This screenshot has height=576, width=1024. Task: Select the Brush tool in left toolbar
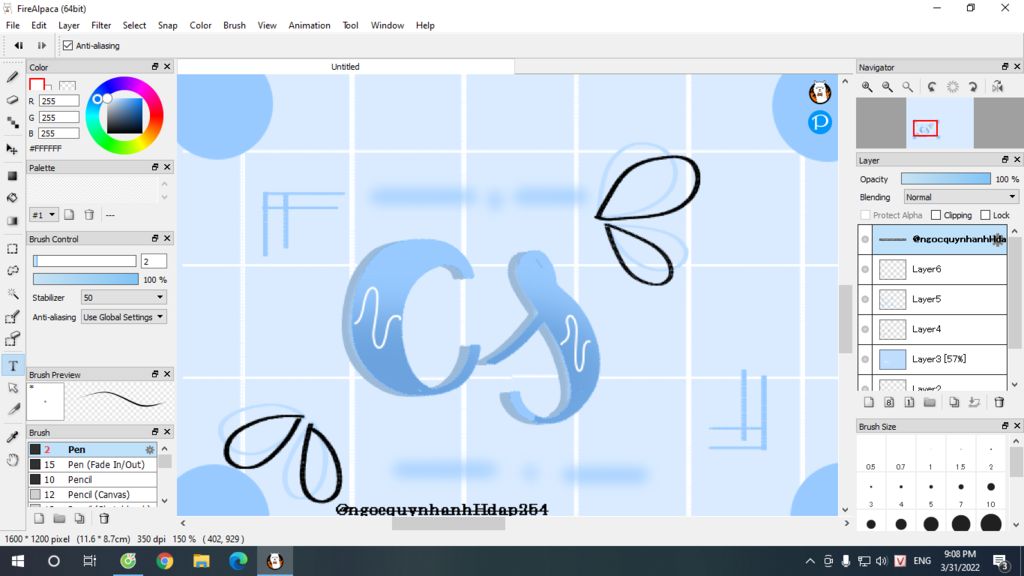pyautogui.click(x=12, y=77)
